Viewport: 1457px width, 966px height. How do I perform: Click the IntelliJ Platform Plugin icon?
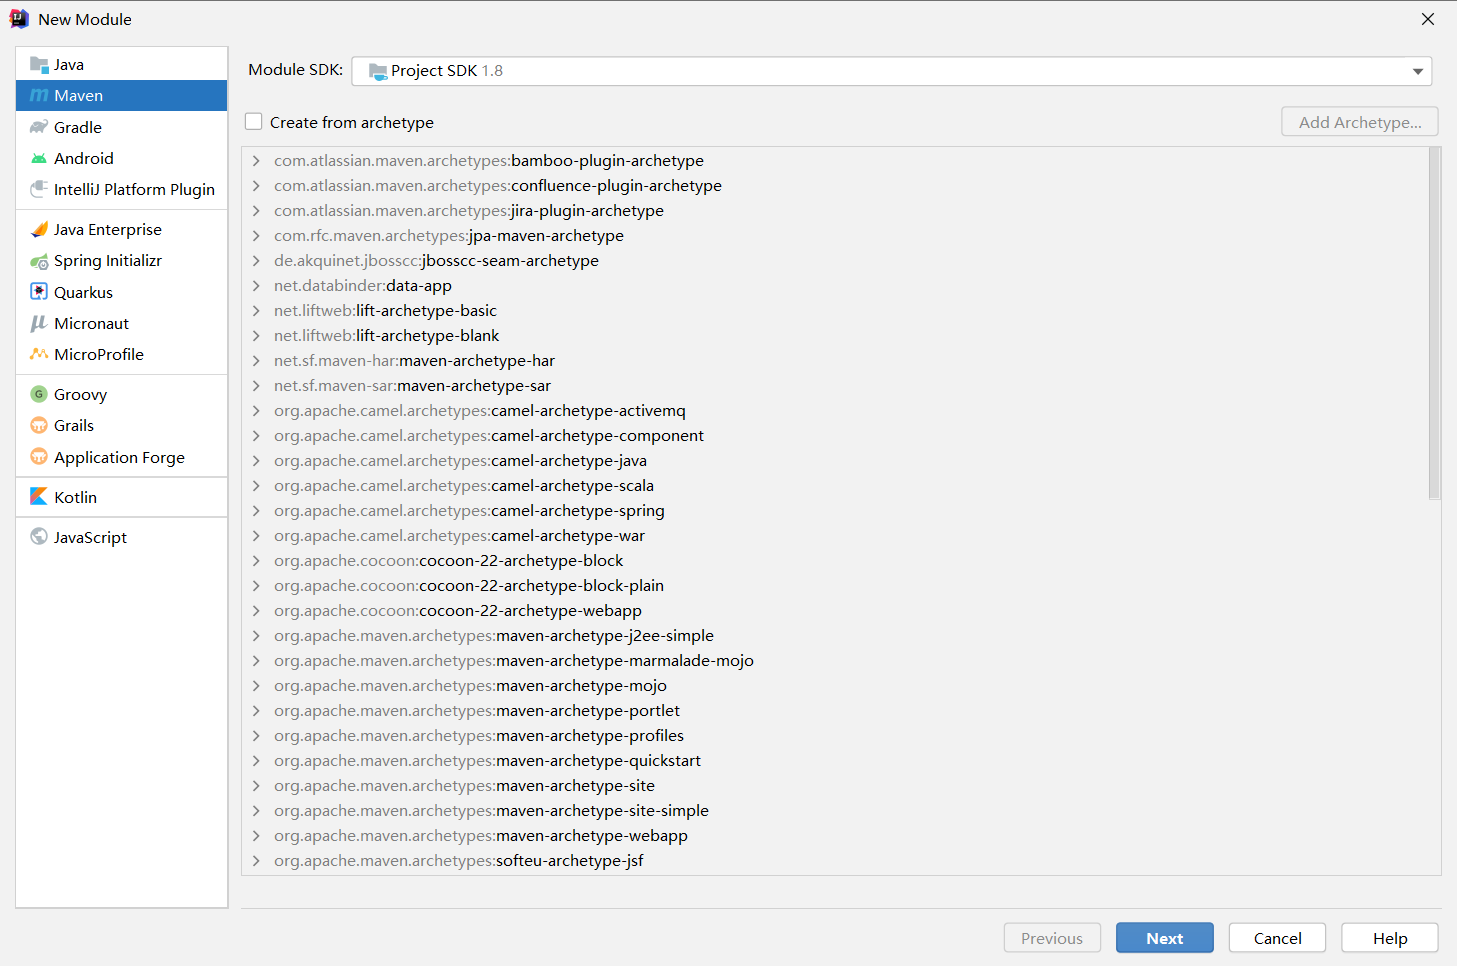[x=39, y=189]
